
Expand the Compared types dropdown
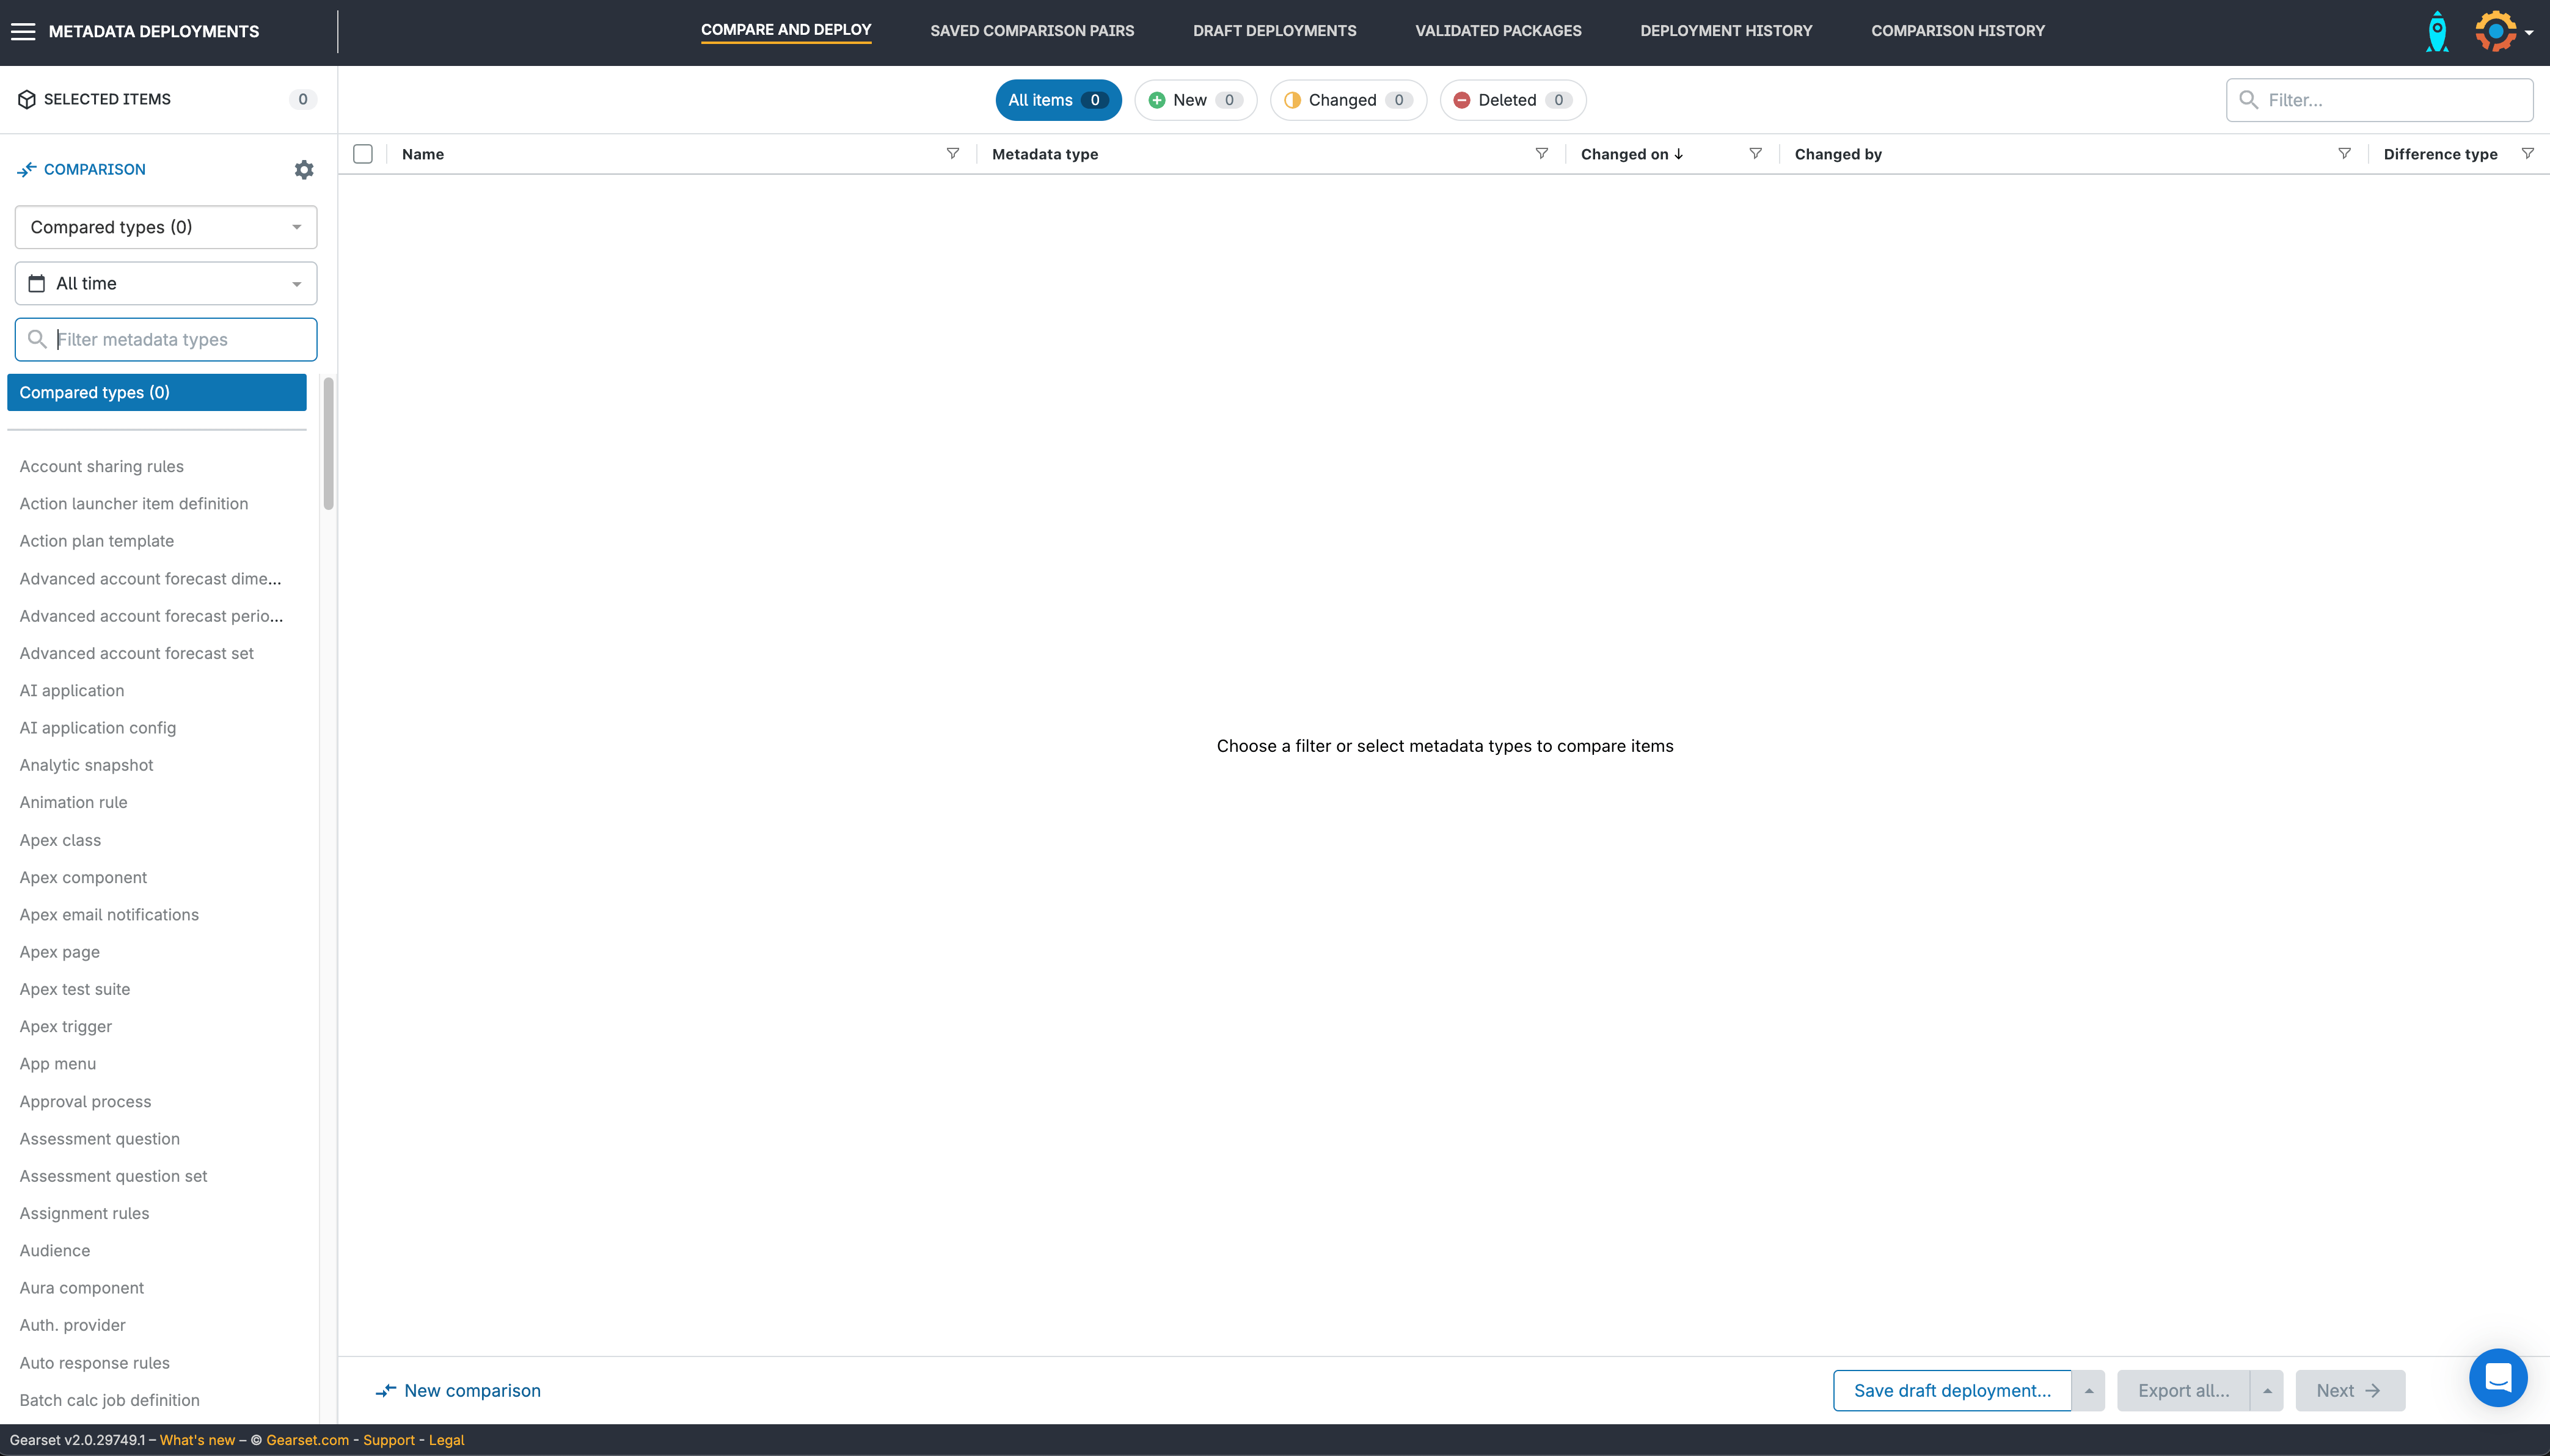[x=166, y=227]
